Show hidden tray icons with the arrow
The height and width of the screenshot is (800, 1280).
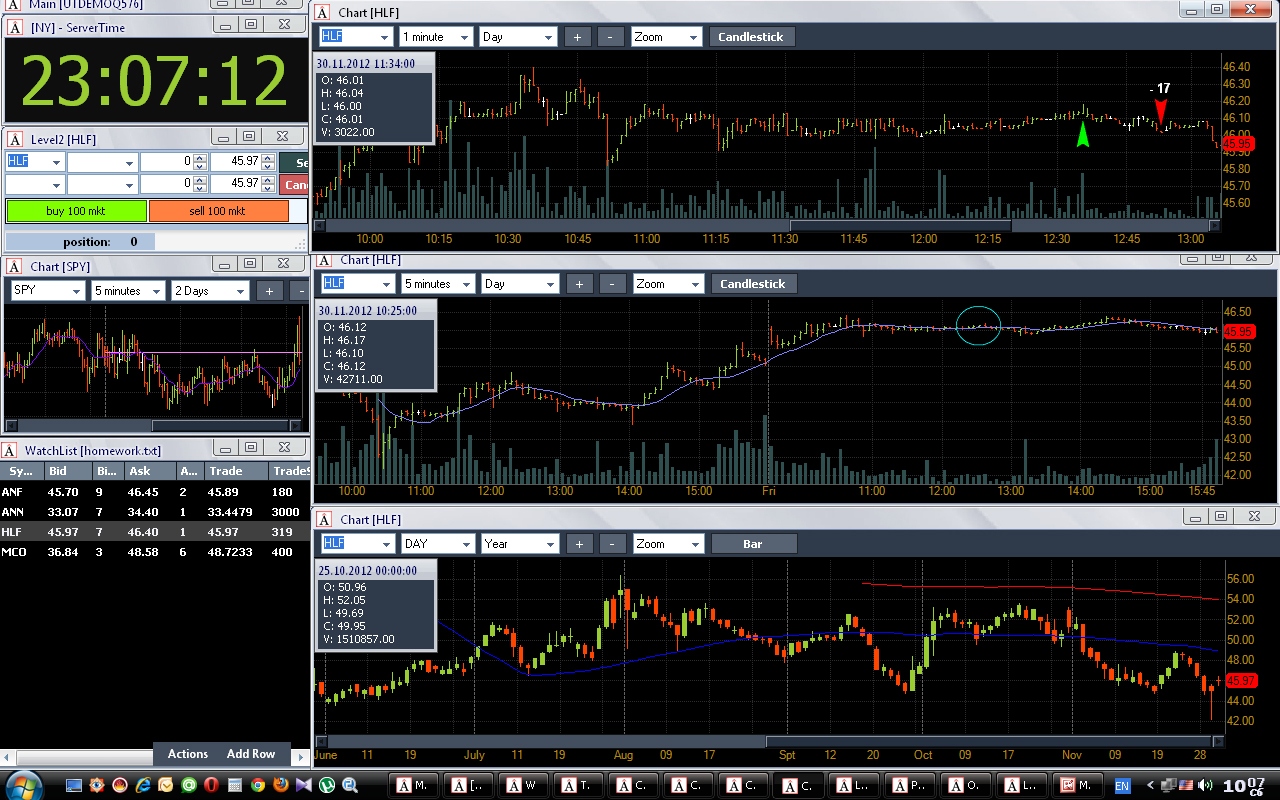point(1150,785)
